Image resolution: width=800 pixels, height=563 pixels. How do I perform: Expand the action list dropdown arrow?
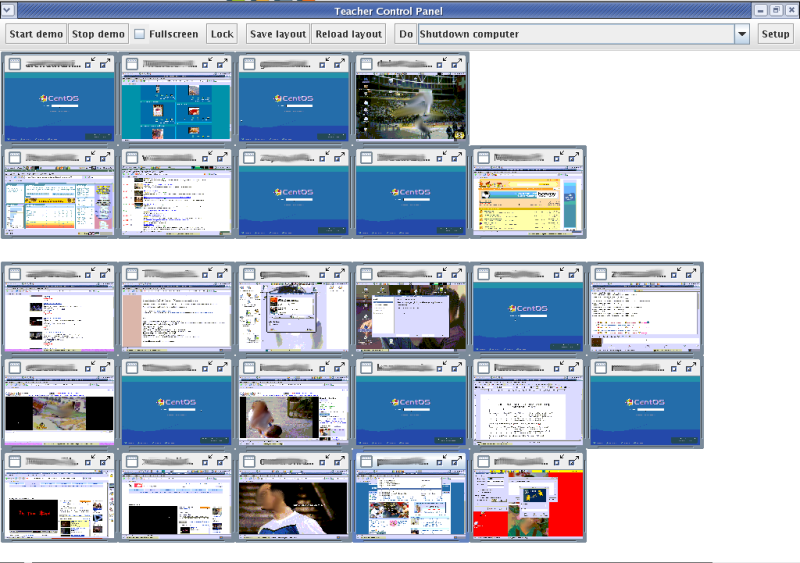tap(742, 34)
